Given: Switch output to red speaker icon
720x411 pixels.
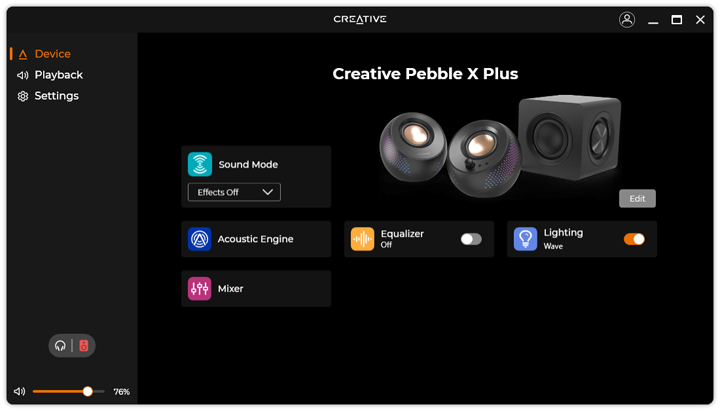Looking at the screenshot, I should (84, 346).
